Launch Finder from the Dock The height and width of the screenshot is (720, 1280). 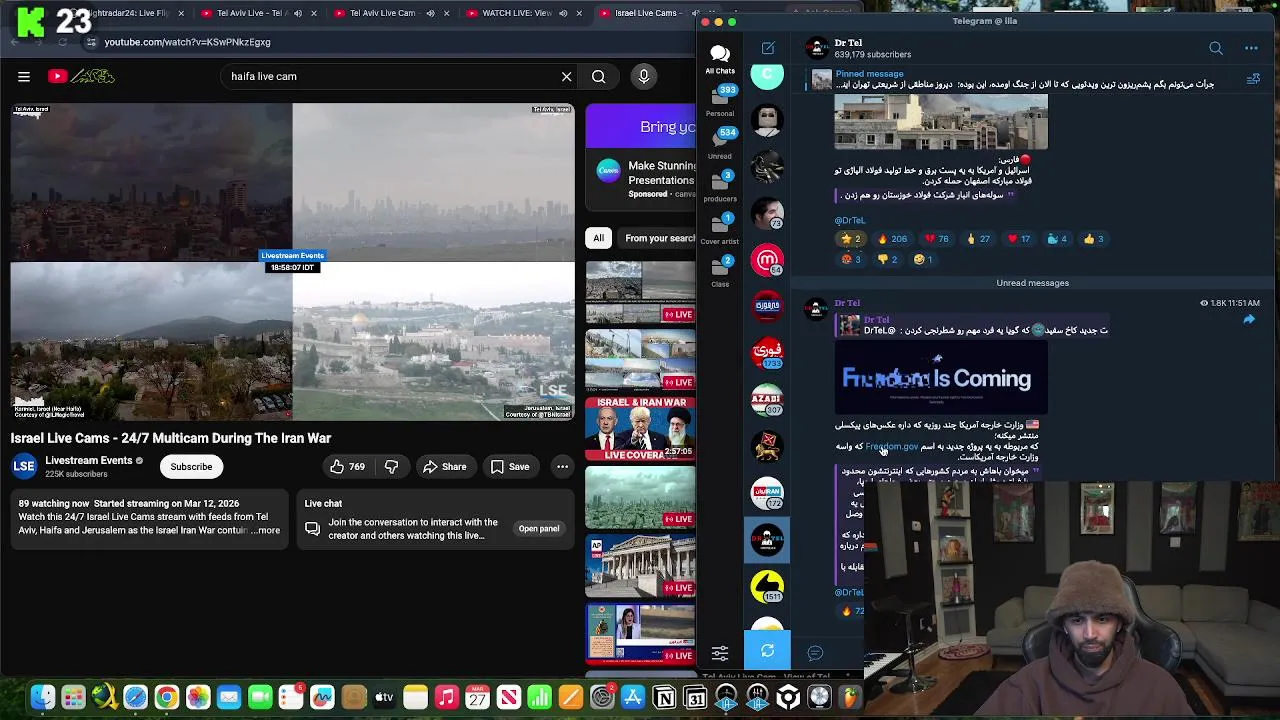43,697
